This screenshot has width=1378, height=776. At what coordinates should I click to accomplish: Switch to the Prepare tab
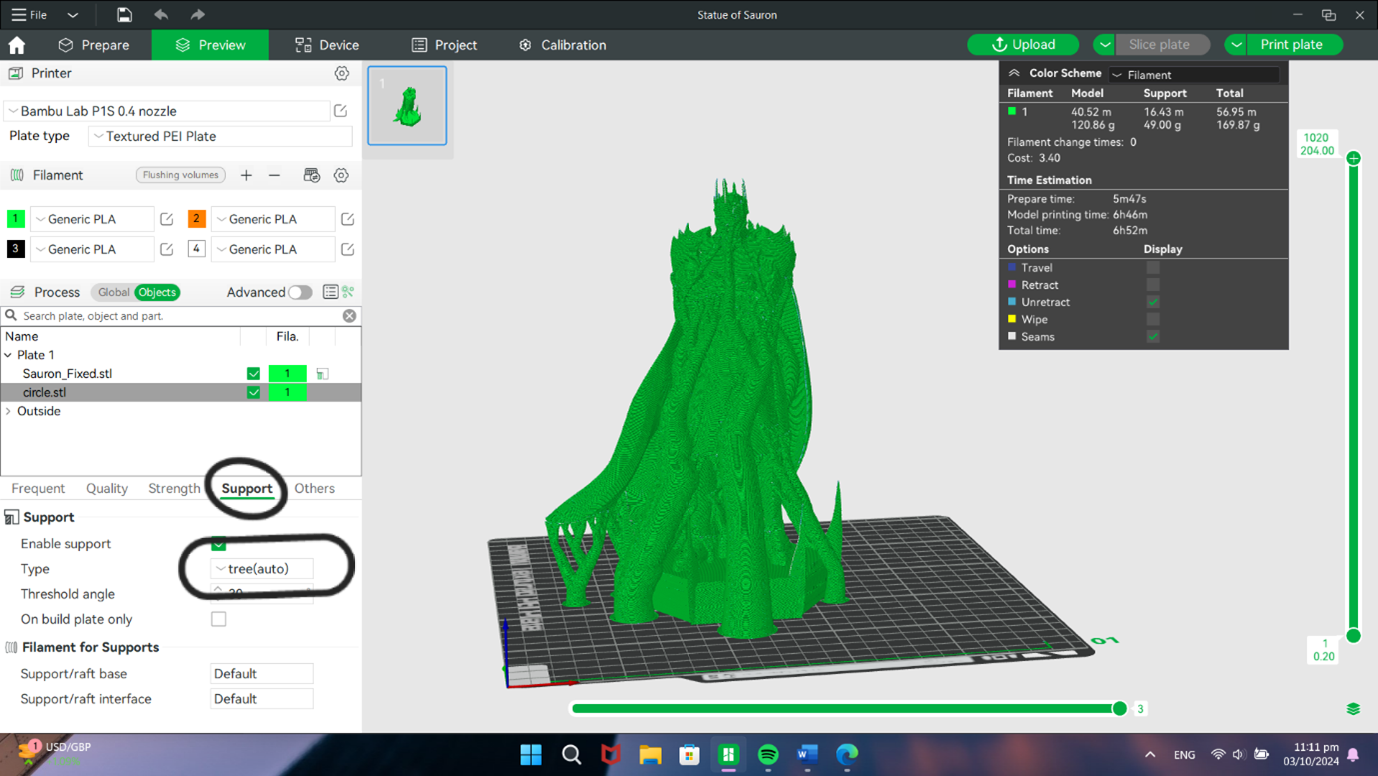pyautogui.click(x=94, y=45)
